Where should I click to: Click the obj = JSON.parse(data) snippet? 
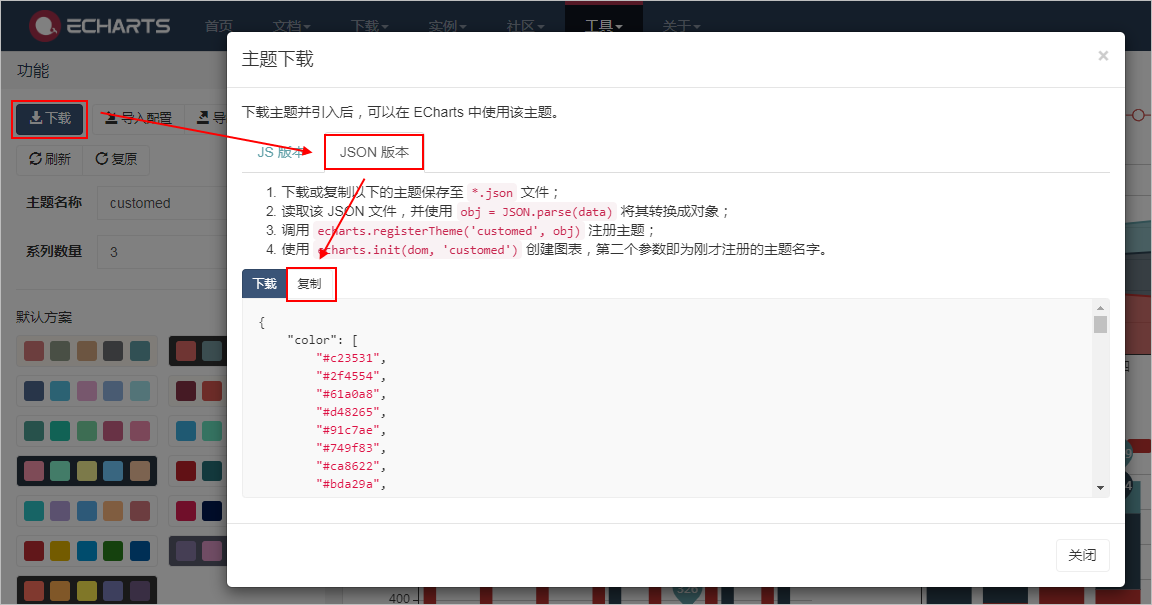536,212
